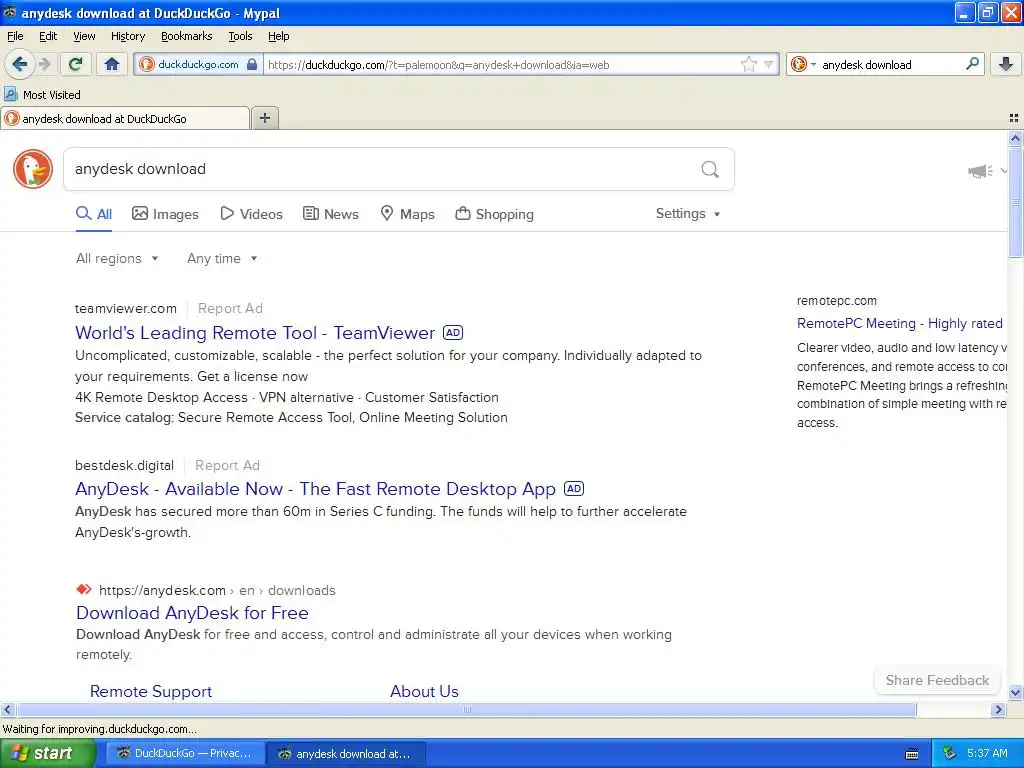Click the horizontal scrollbar right arrow

coord(998,709)
